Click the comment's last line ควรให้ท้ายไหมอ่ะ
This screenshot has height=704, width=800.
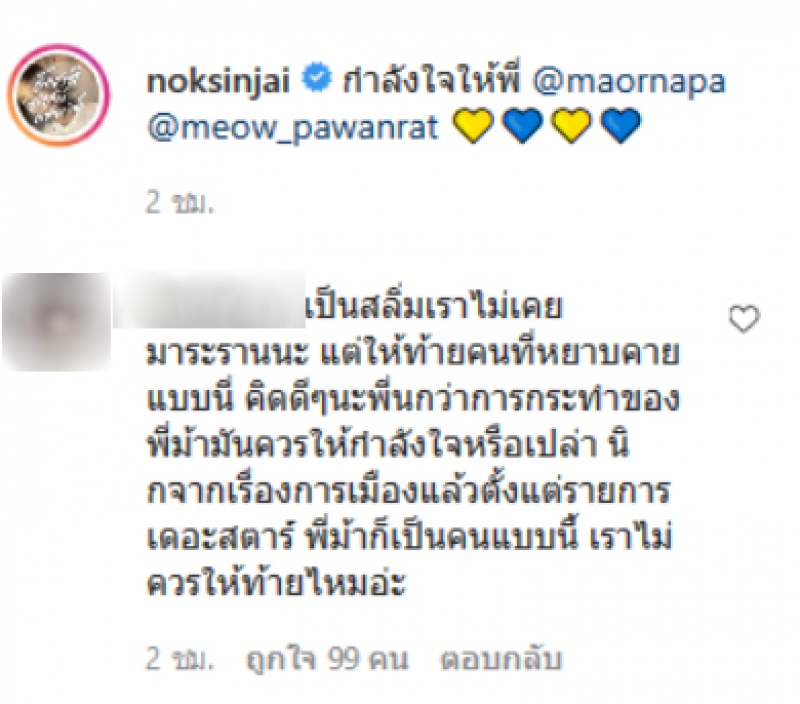tap(276, 583)
